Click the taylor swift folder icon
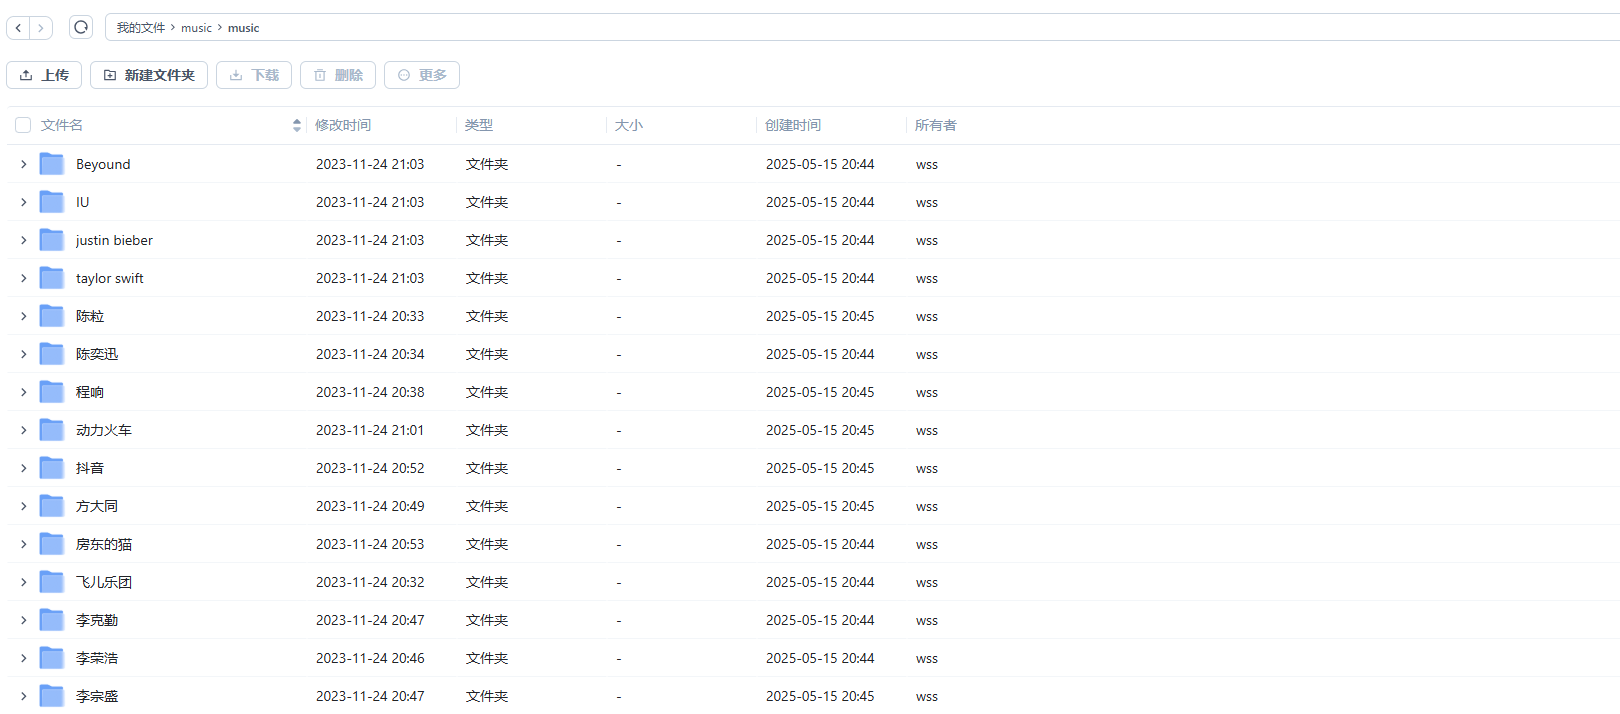This screenshot has height=714, width=1620. (52, 278)
